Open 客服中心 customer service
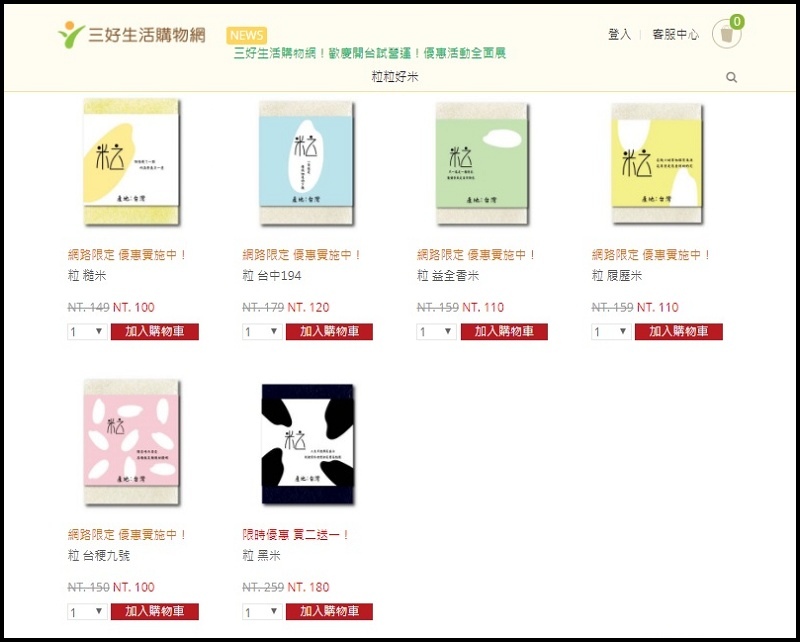The width and height of the screenshot is (800, 642). (676, 35)
